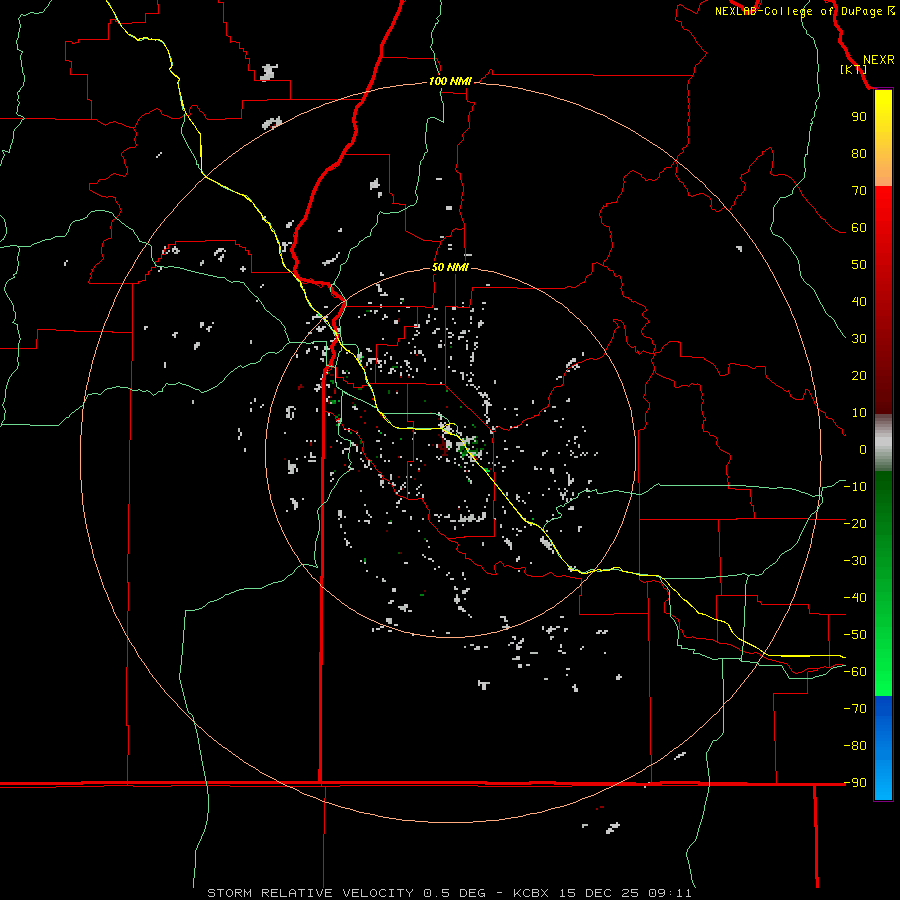Click the positive 10 scale value
900x900 pixels.
point(859,413)
